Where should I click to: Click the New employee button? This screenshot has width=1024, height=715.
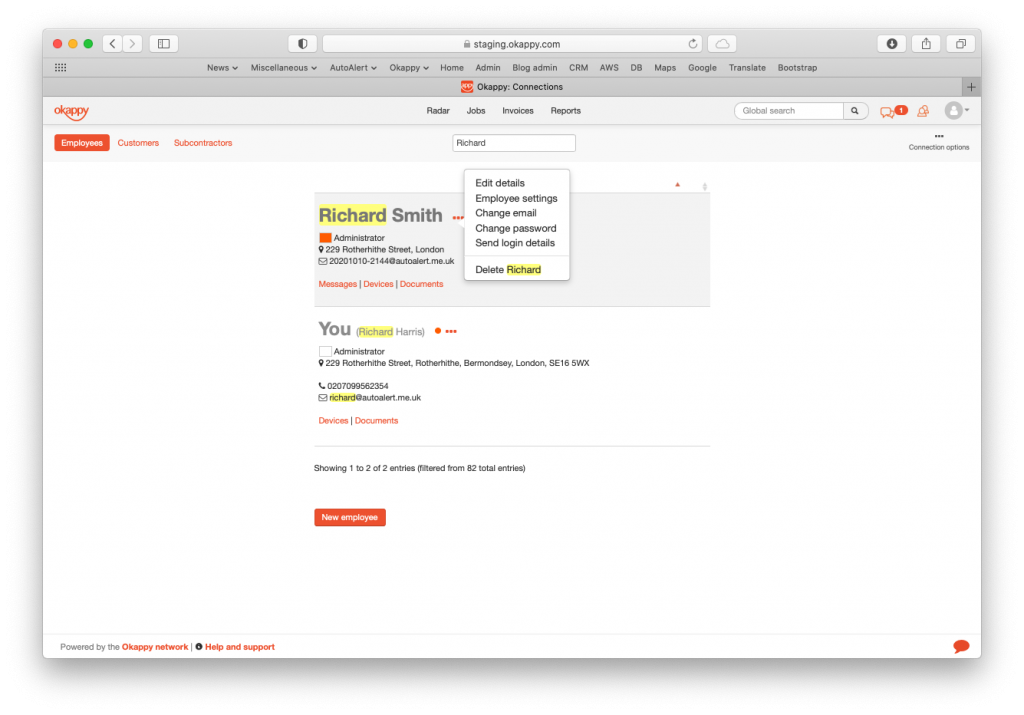click(x=349, y=517)
